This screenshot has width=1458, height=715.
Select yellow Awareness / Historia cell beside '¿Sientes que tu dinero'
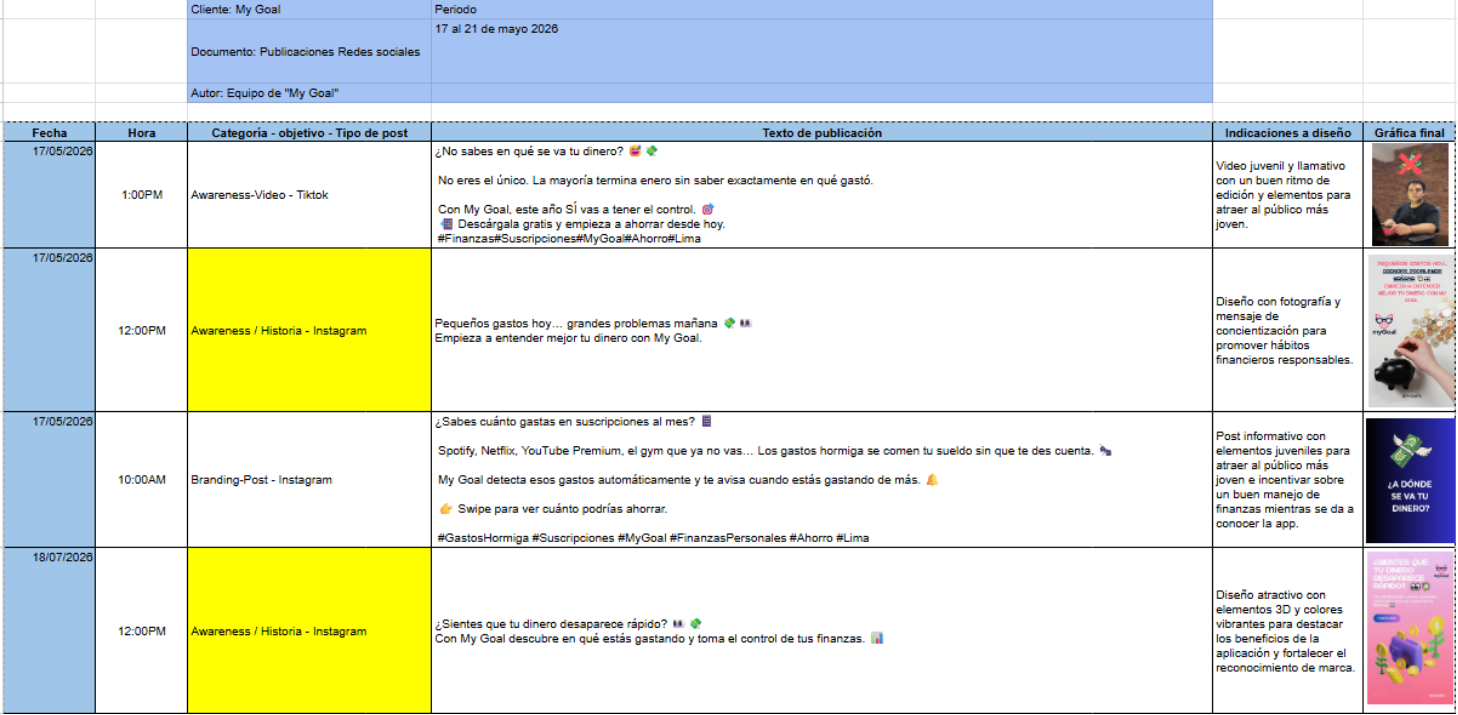pos(309,630)
